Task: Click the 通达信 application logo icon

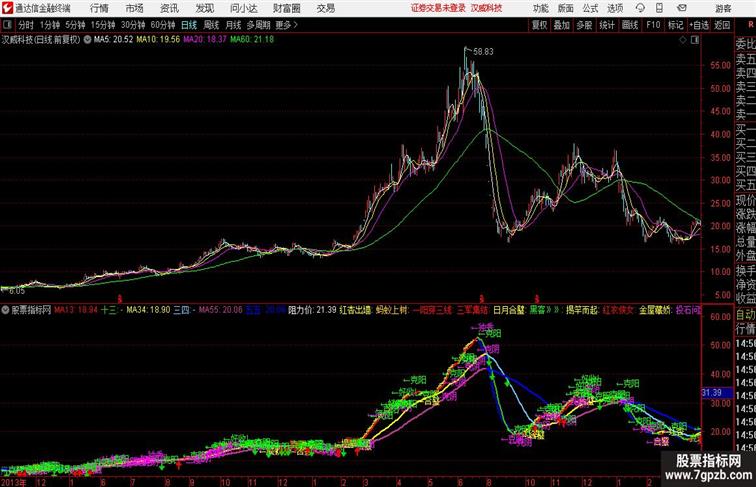Action: [x=7, y=8]
